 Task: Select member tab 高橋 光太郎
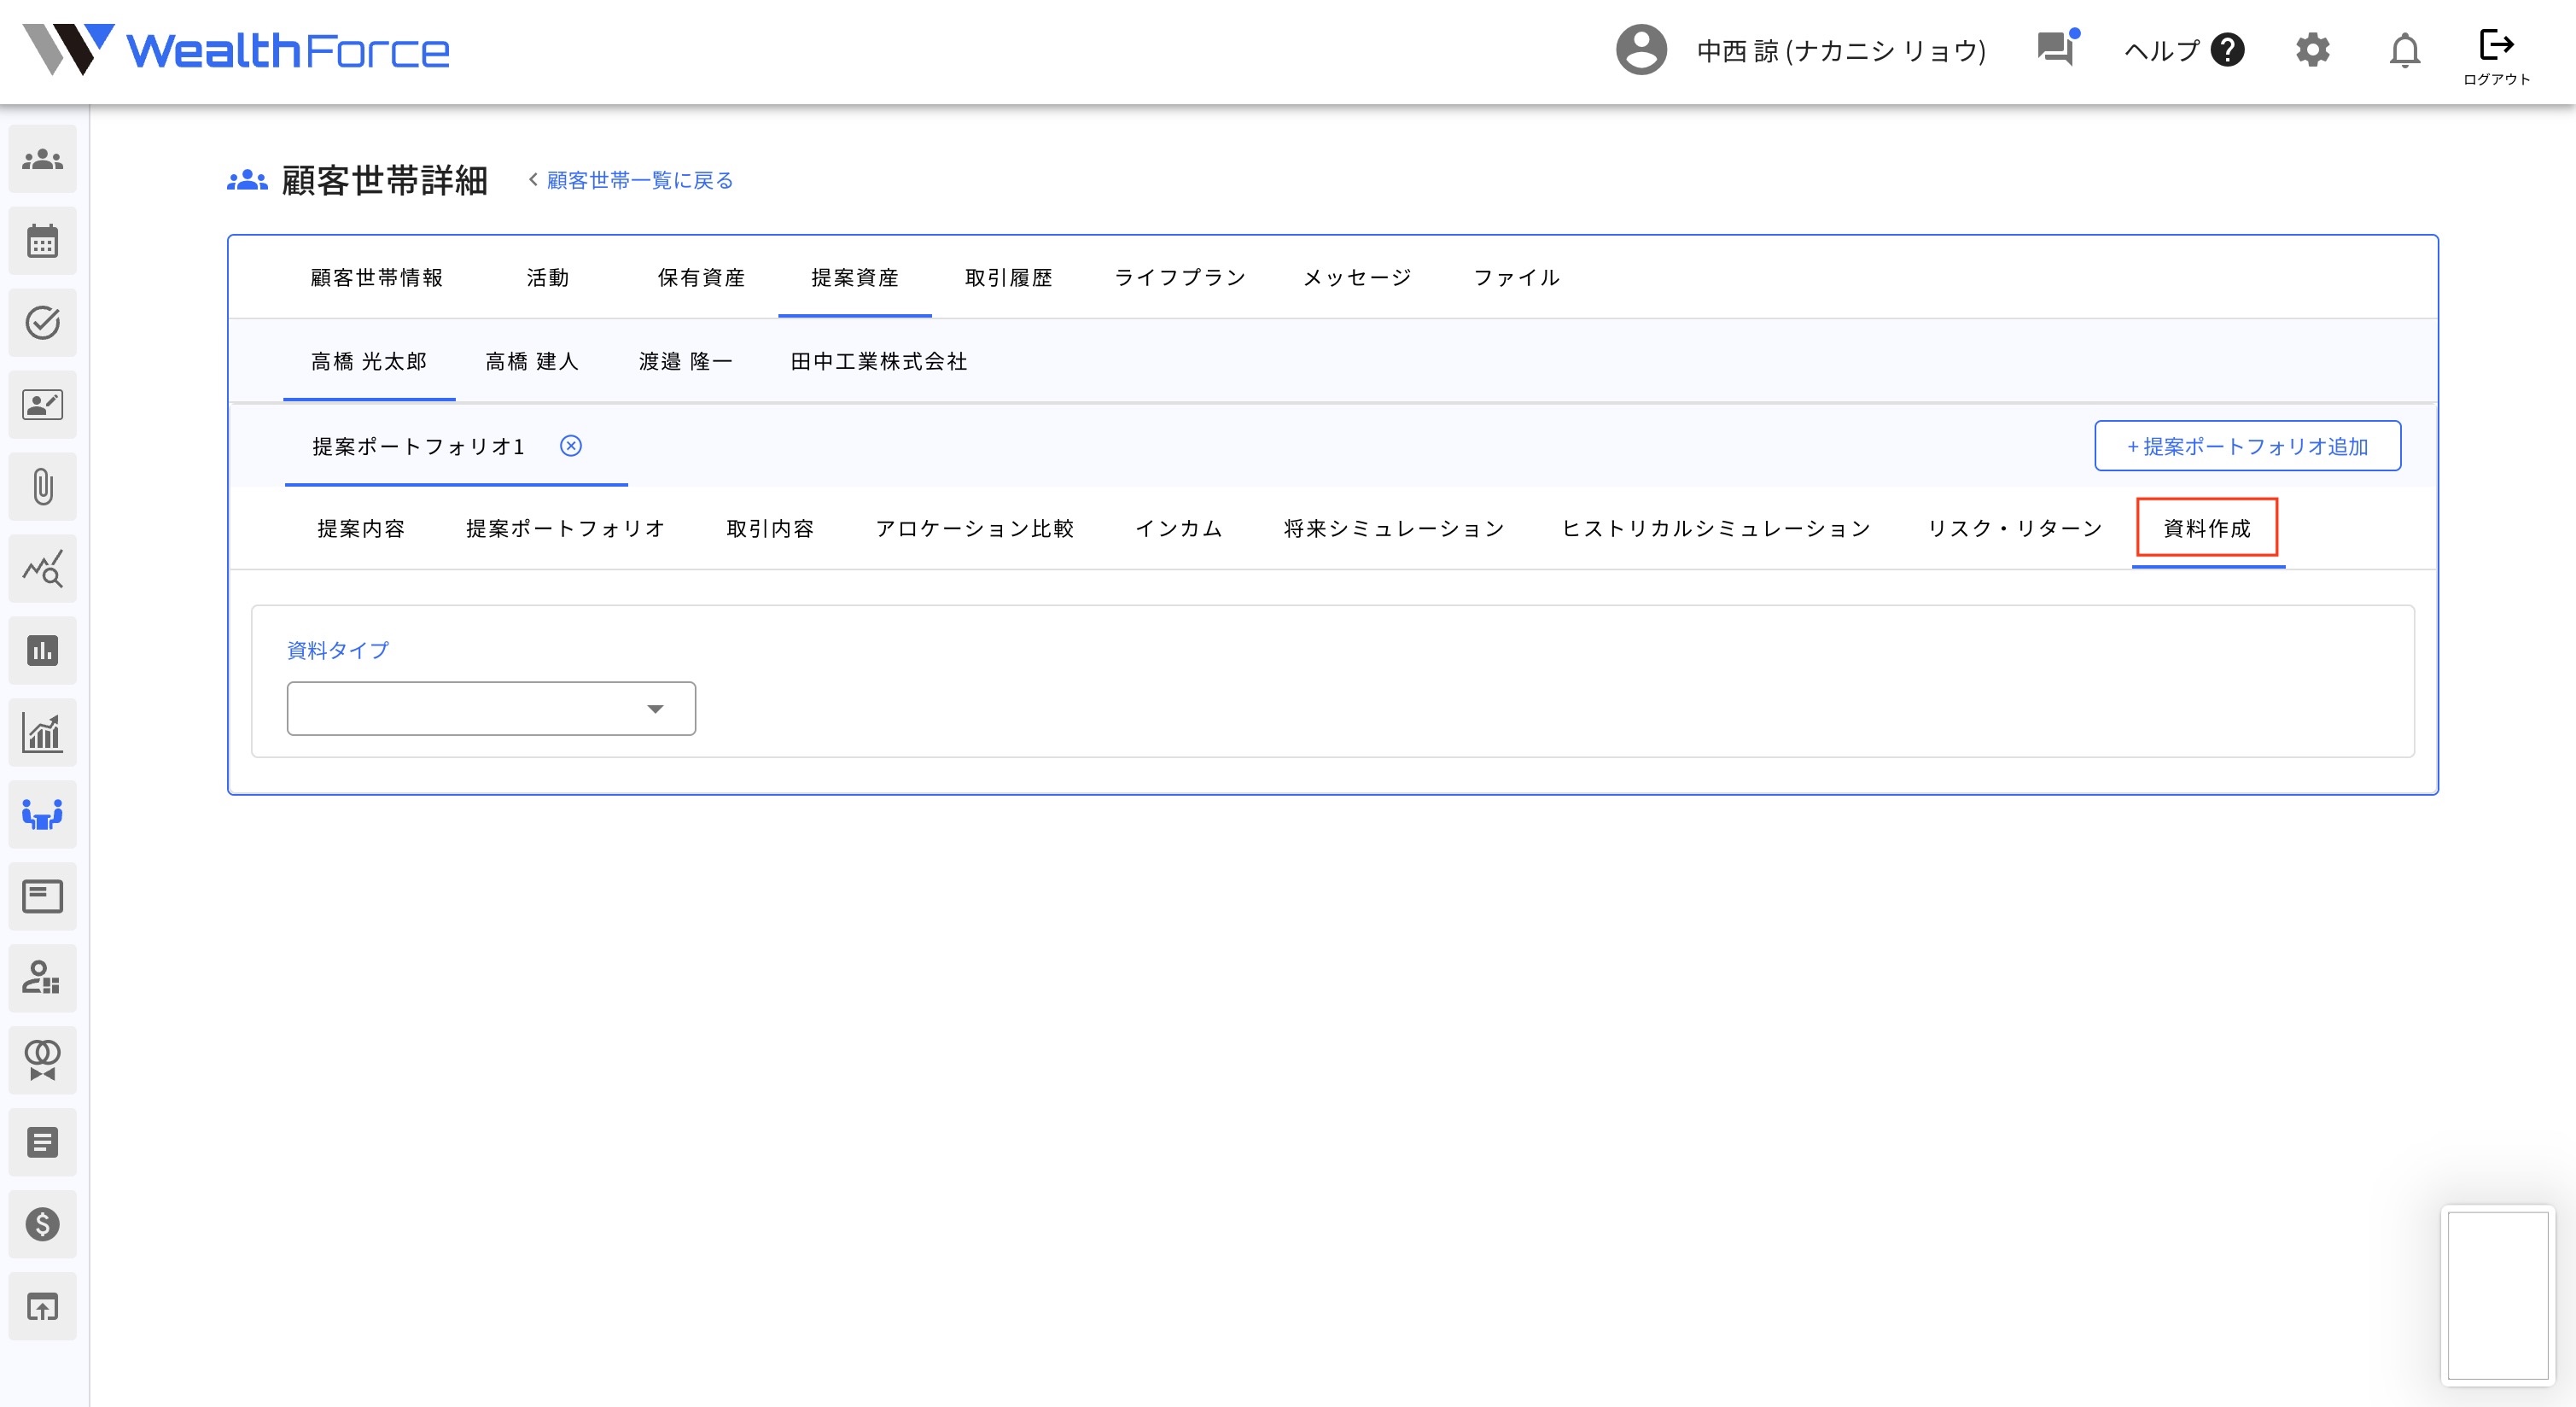pos(369,362)
